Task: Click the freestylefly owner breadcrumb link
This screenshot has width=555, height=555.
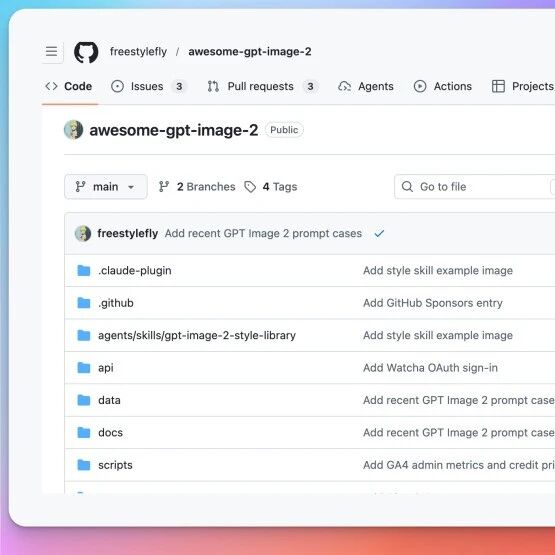Action: pyautogui.click(x=138, y=52)
